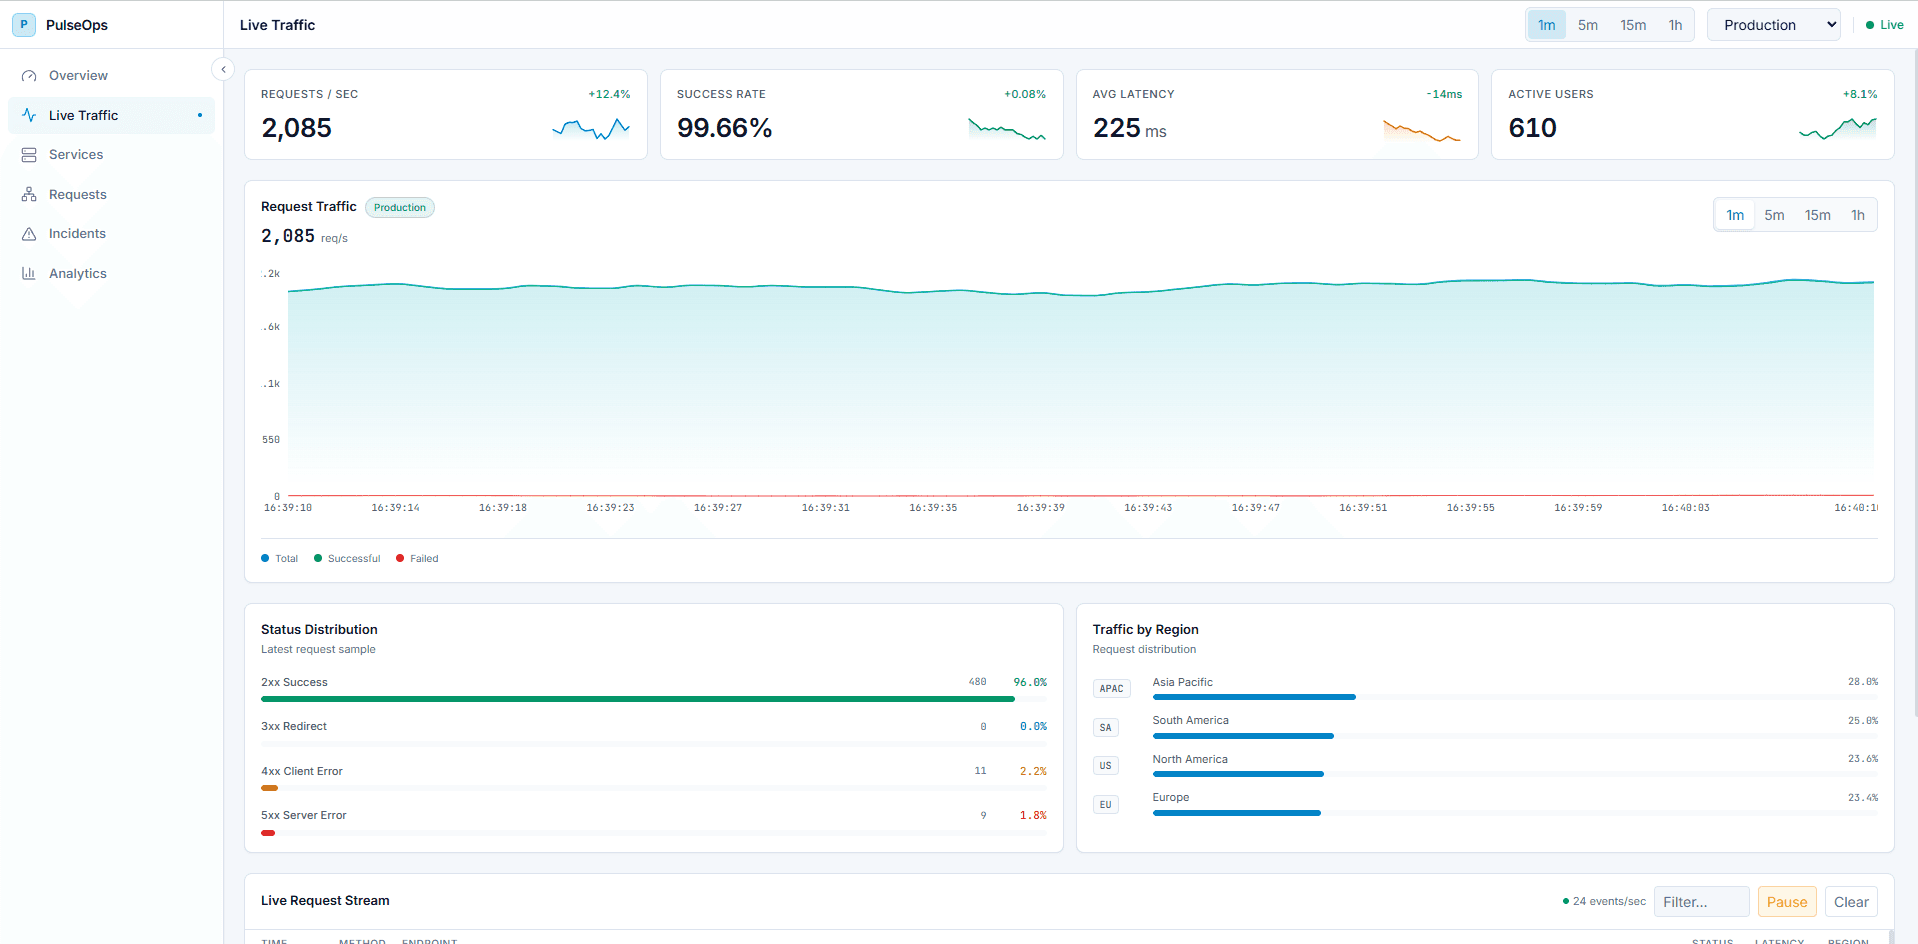Image resolution: width=1918 pixels, height=944 pixels.
Task: Click the PulseOps logo icon
Action: (24, 25)
